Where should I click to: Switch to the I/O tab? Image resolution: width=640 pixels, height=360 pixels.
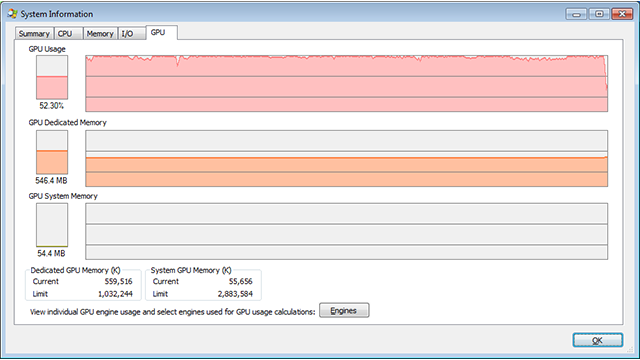tap(131, 34)
